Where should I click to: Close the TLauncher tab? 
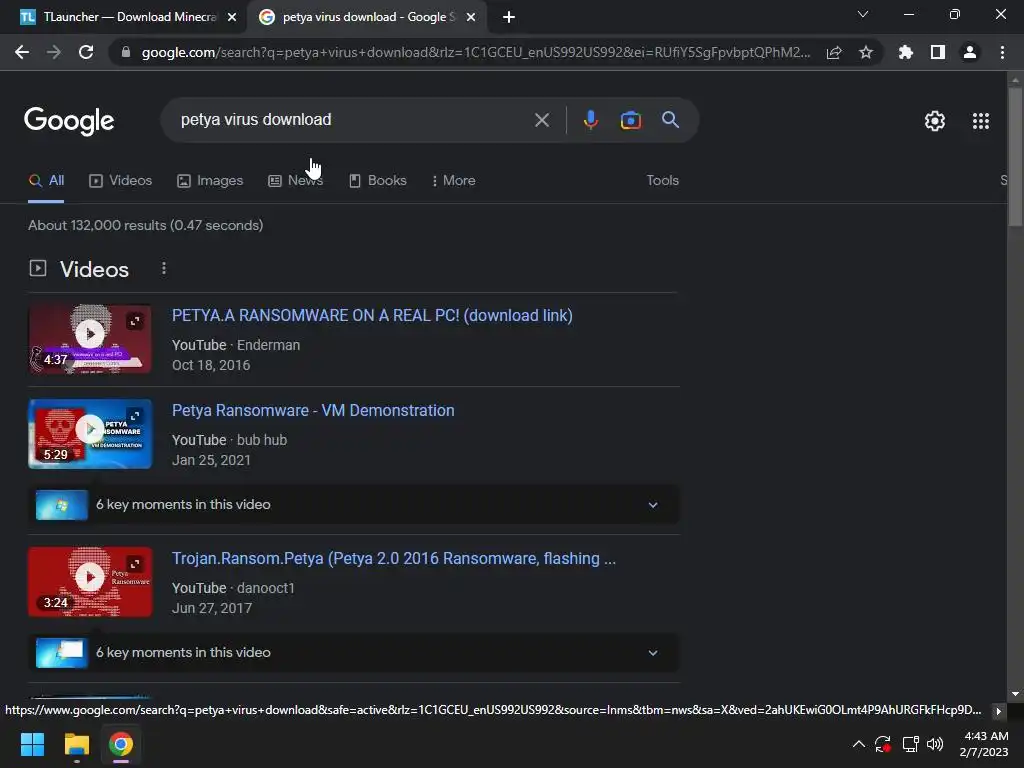point(232,17)
